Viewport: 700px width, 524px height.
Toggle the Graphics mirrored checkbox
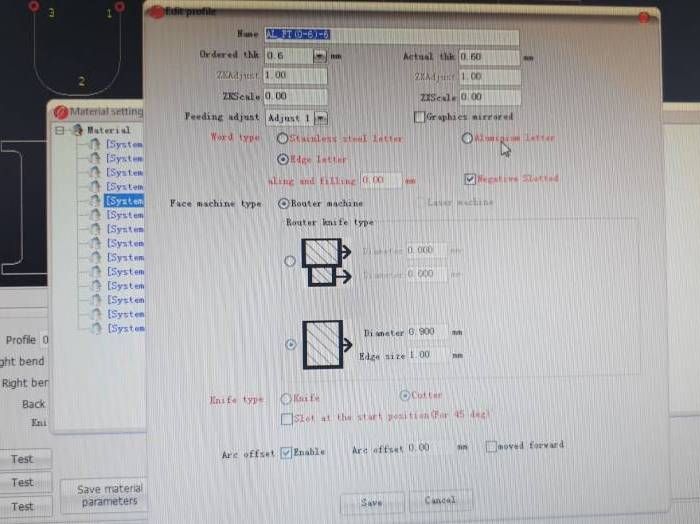419,117
